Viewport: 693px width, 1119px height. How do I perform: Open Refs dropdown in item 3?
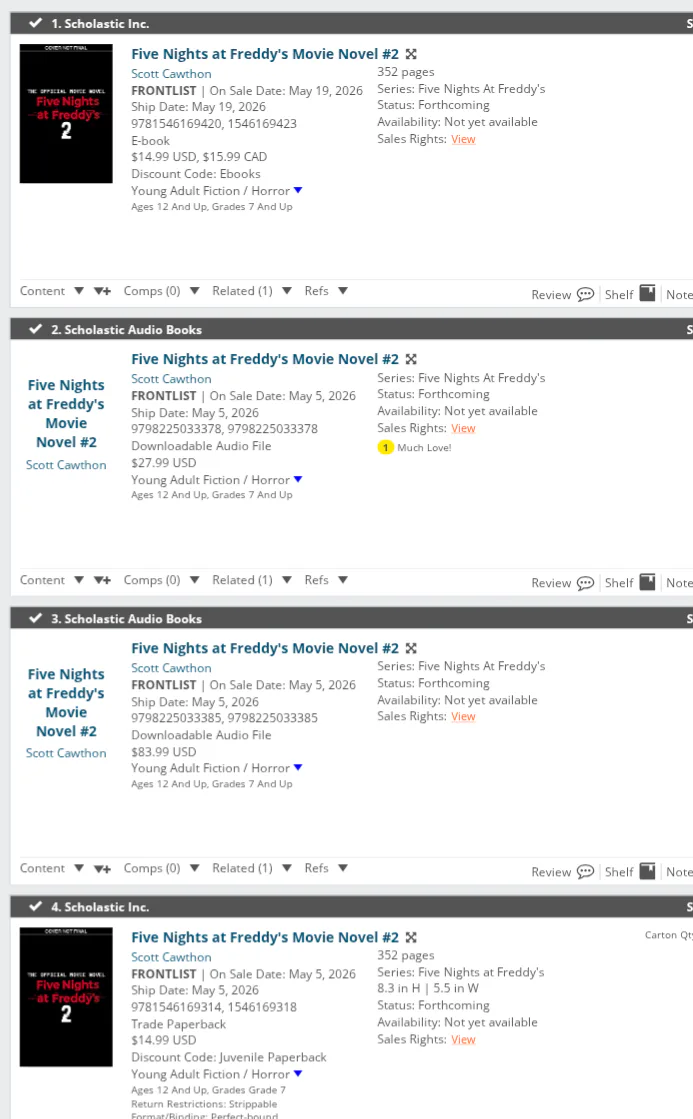[x=343, y=868]
